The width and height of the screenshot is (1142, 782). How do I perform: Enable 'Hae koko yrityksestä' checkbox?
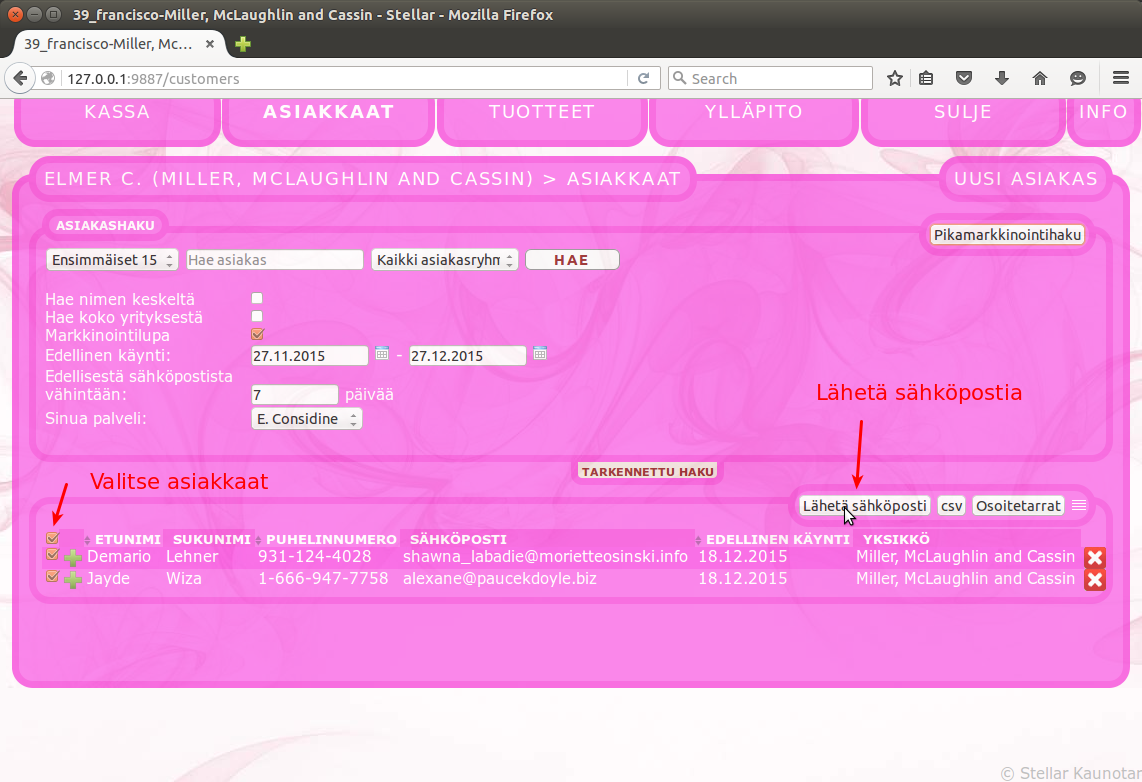[x=257, y=316]
